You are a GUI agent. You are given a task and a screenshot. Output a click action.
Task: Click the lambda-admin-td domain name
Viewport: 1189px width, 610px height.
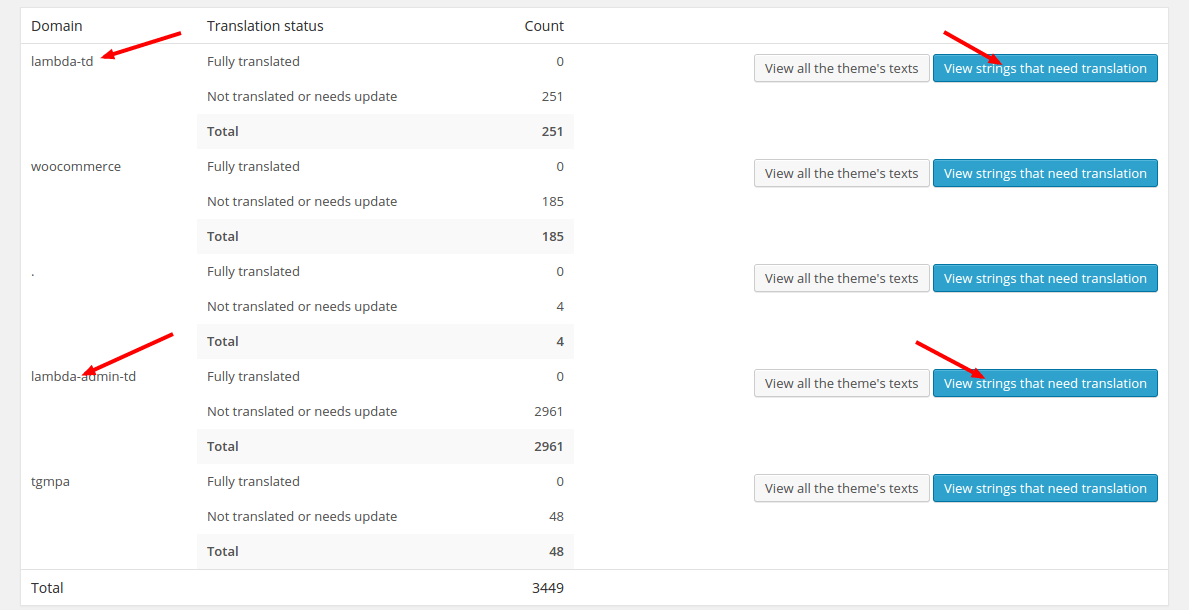(x=83, y=376)
